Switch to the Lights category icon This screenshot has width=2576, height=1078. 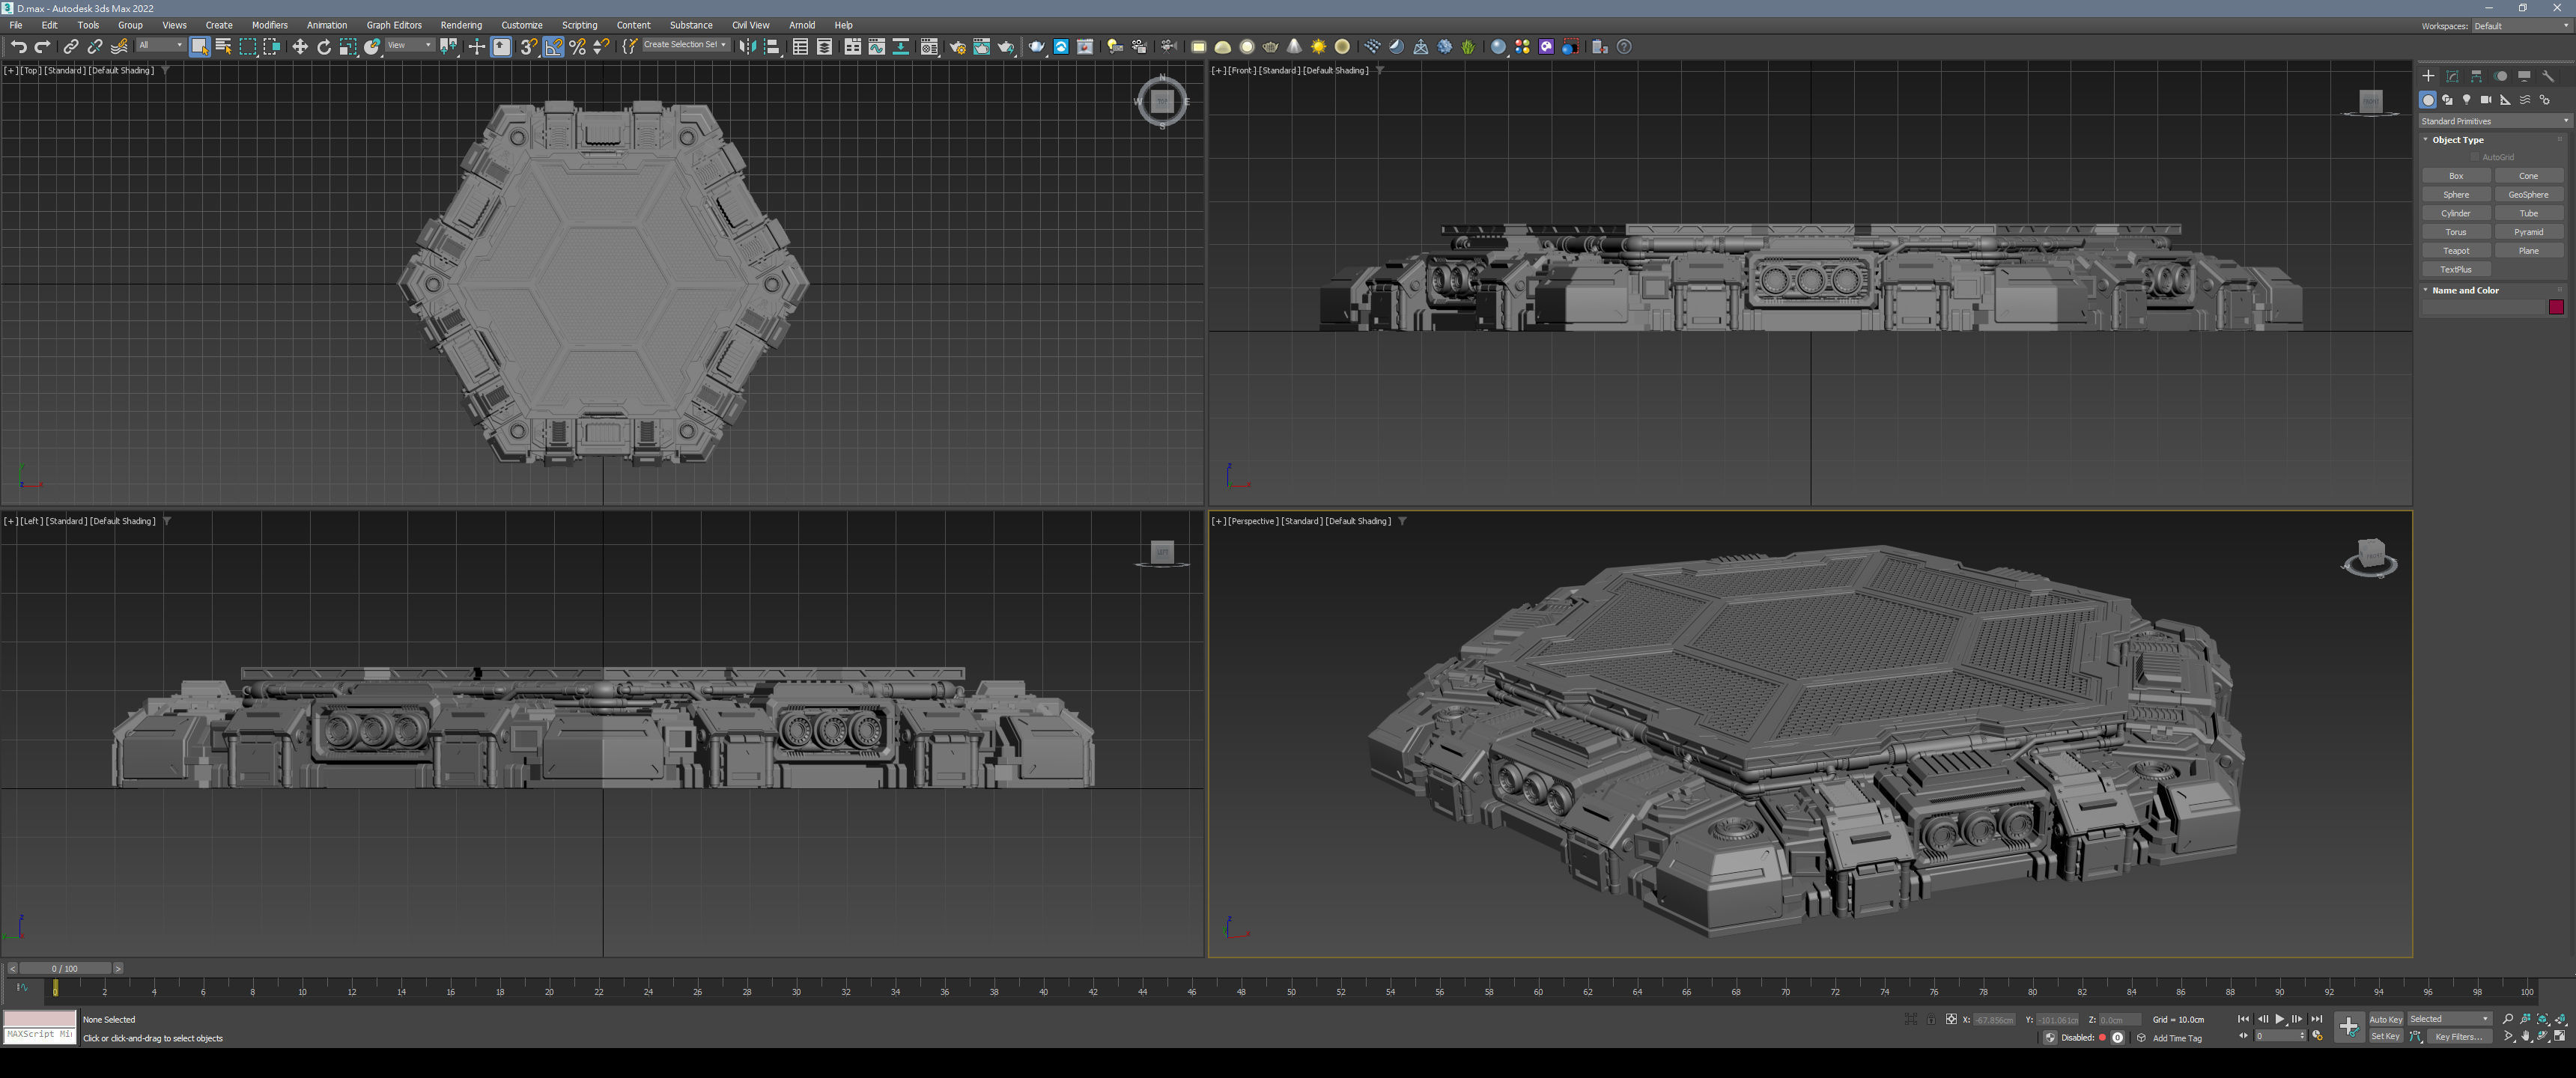point(2467,100)
